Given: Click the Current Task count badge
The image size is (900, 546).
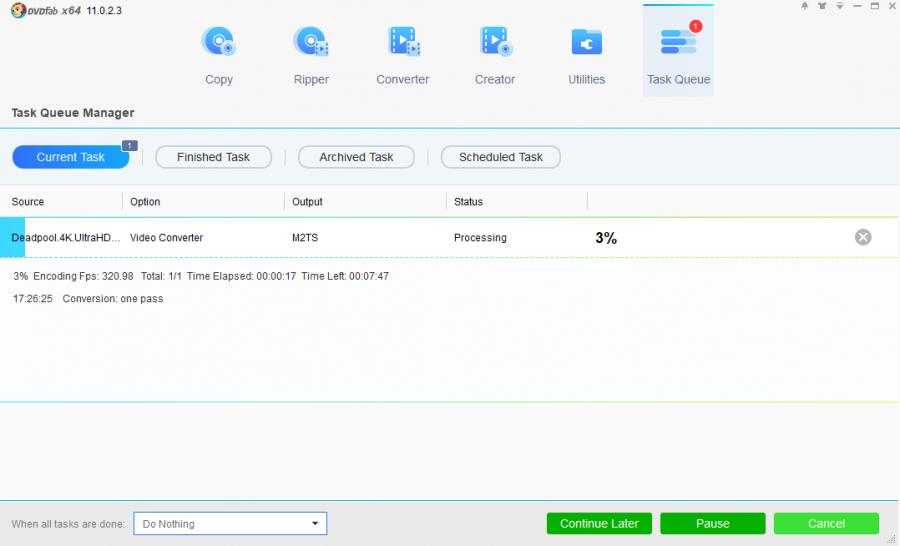Looking at the screenshot, I should tap(130, 146).
